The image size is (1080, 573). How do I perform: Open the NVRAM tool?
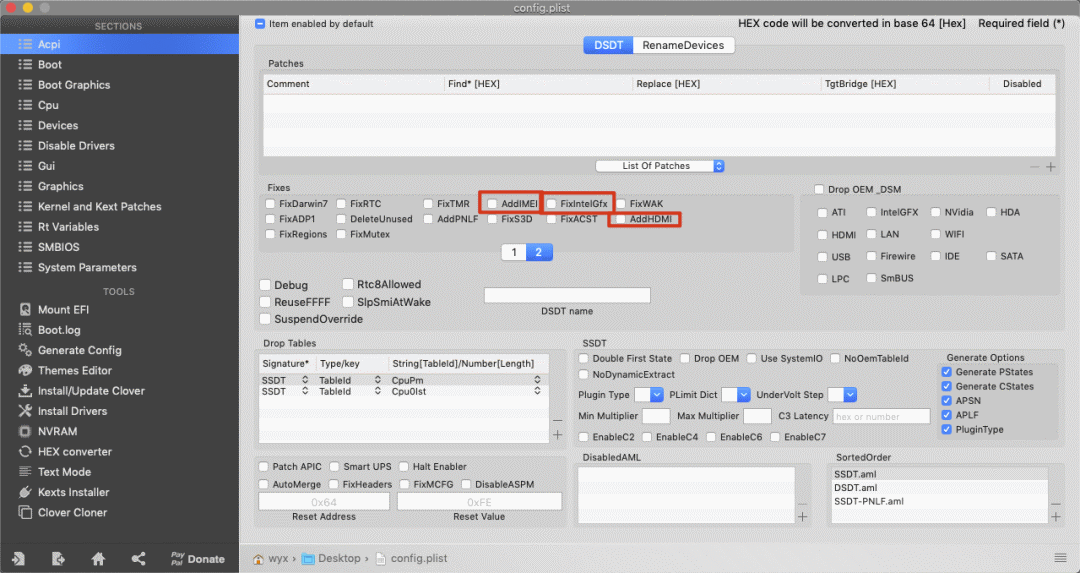point(57,431)
